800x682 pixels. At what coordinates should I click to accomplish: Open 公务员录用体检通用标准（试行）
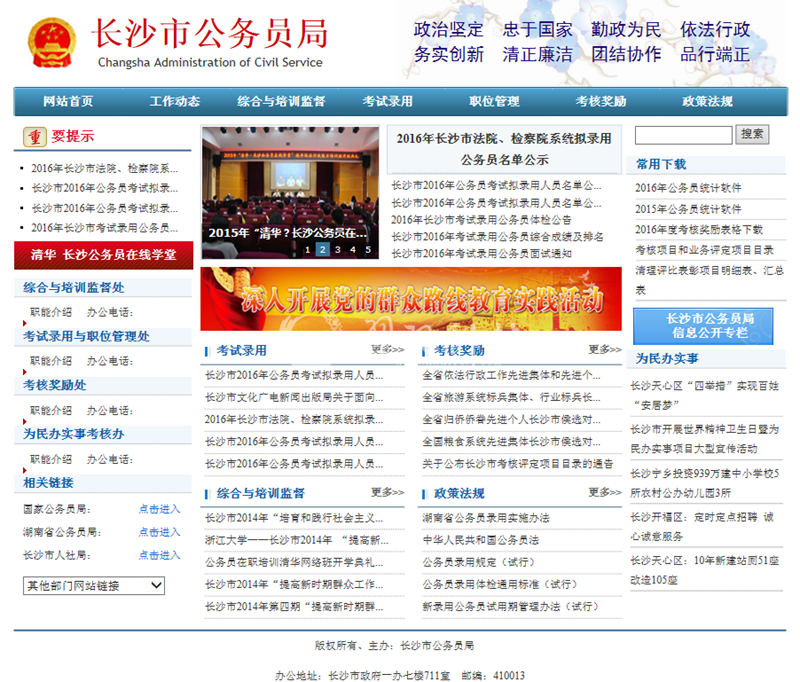[500, 584]
